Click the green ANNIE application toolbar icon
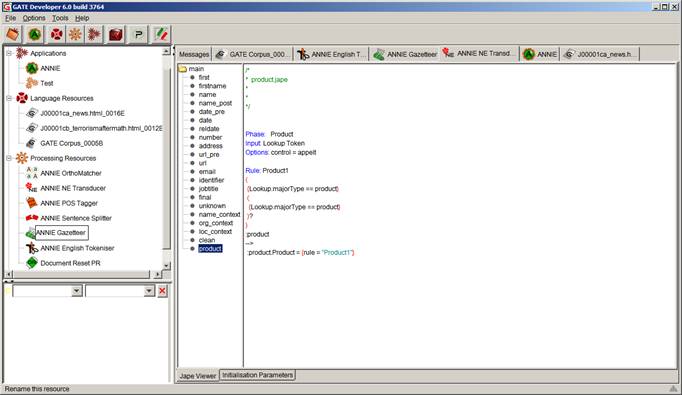The width and height of the screenshot is (682, 395). pos(35,34)
